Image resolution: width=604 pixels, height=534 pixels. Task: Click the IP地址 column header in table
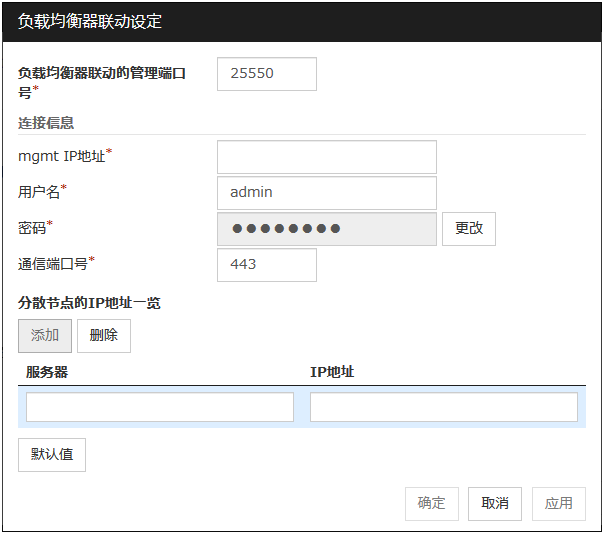click(332, 372)
